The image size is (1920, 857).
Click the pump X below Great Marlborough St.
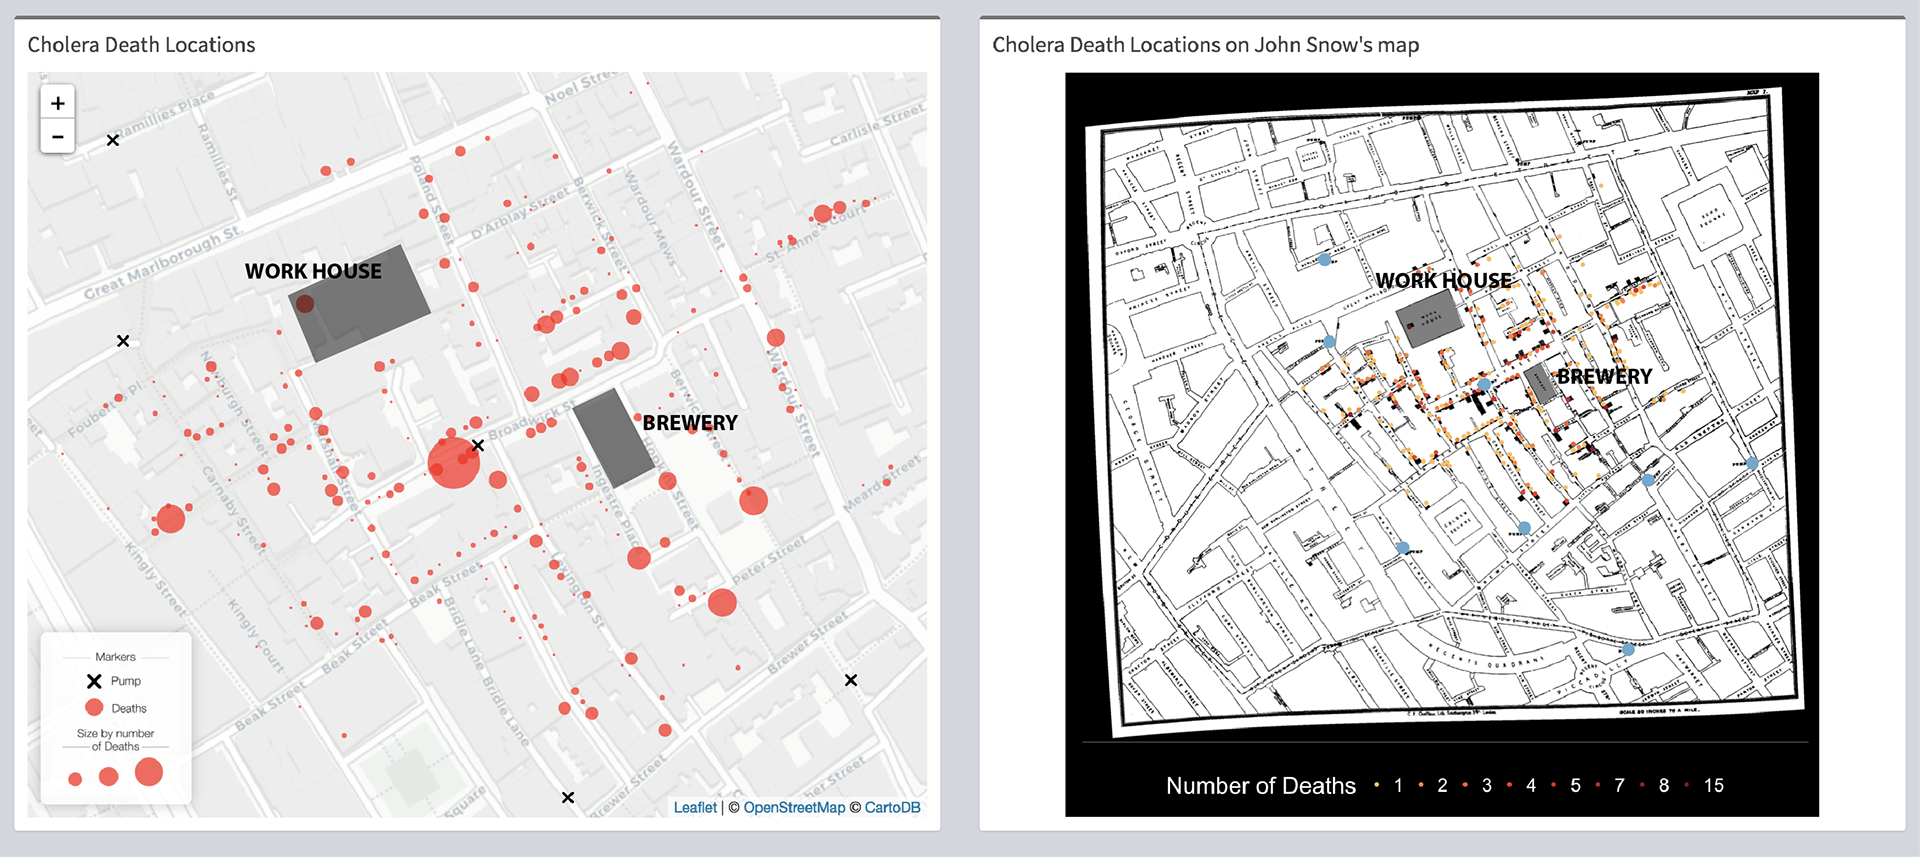point(123,341)
